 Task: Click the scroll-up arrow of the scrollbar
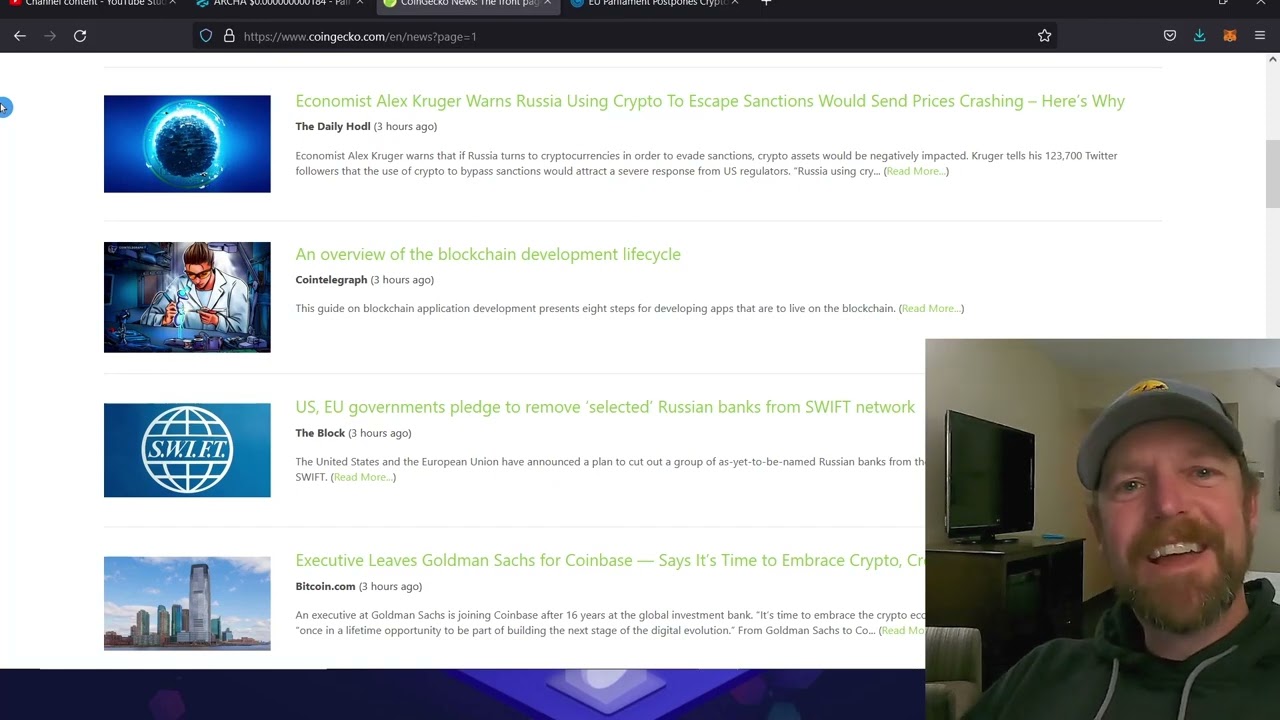click(x=1272, y=60)
